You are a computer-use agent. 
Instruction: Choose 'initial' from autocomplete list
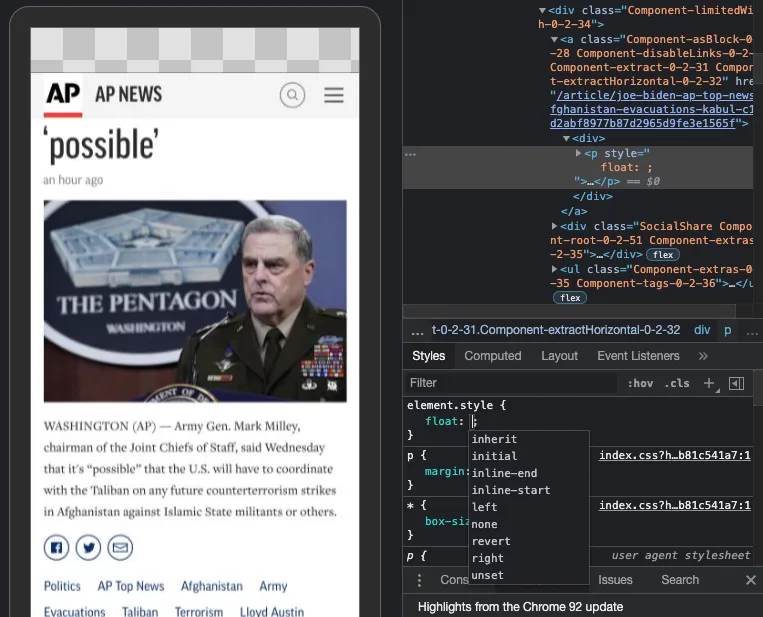point(529,456)
